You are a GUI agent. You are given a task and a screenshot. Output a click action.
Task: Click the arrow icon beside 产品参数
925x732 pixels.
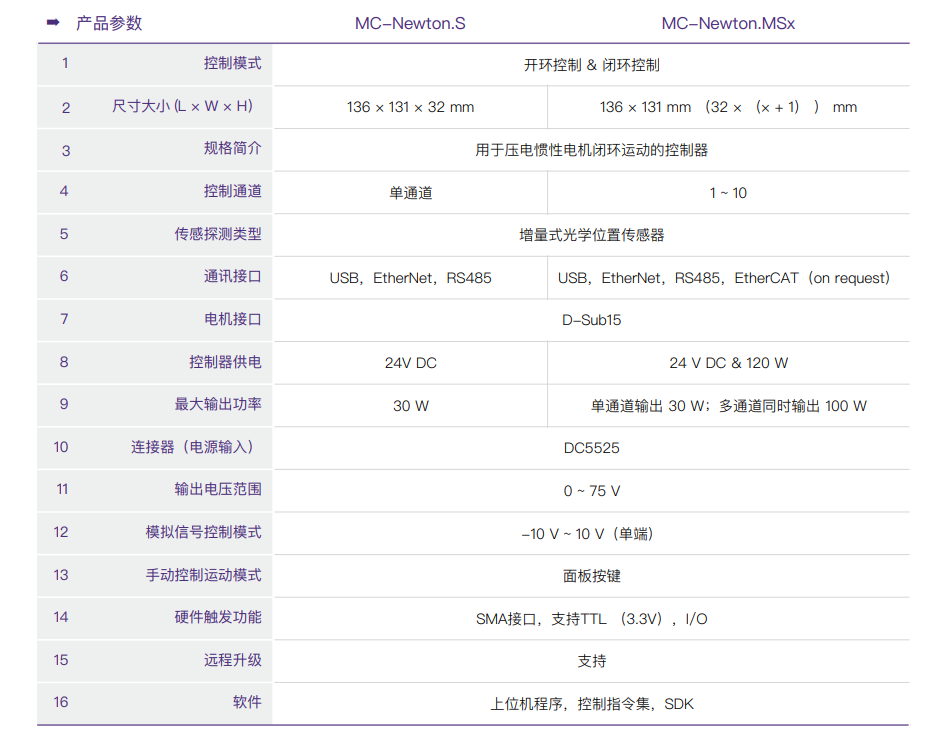(x=54, y=22)
